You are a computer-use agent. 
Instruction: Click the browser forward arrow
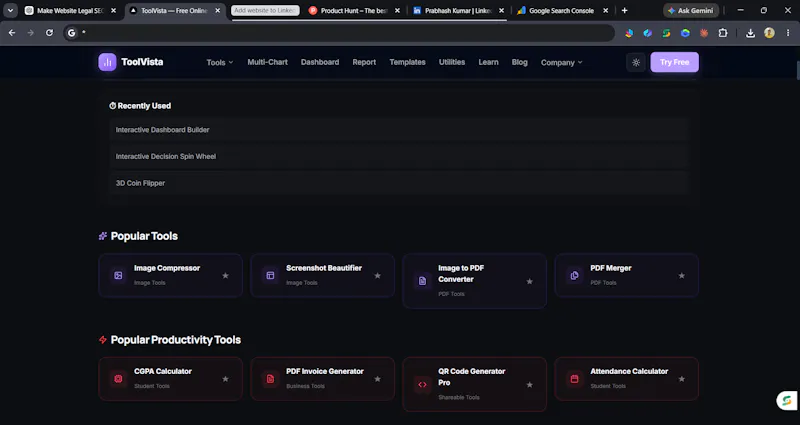pyautogui.click(x=31, y=33)
